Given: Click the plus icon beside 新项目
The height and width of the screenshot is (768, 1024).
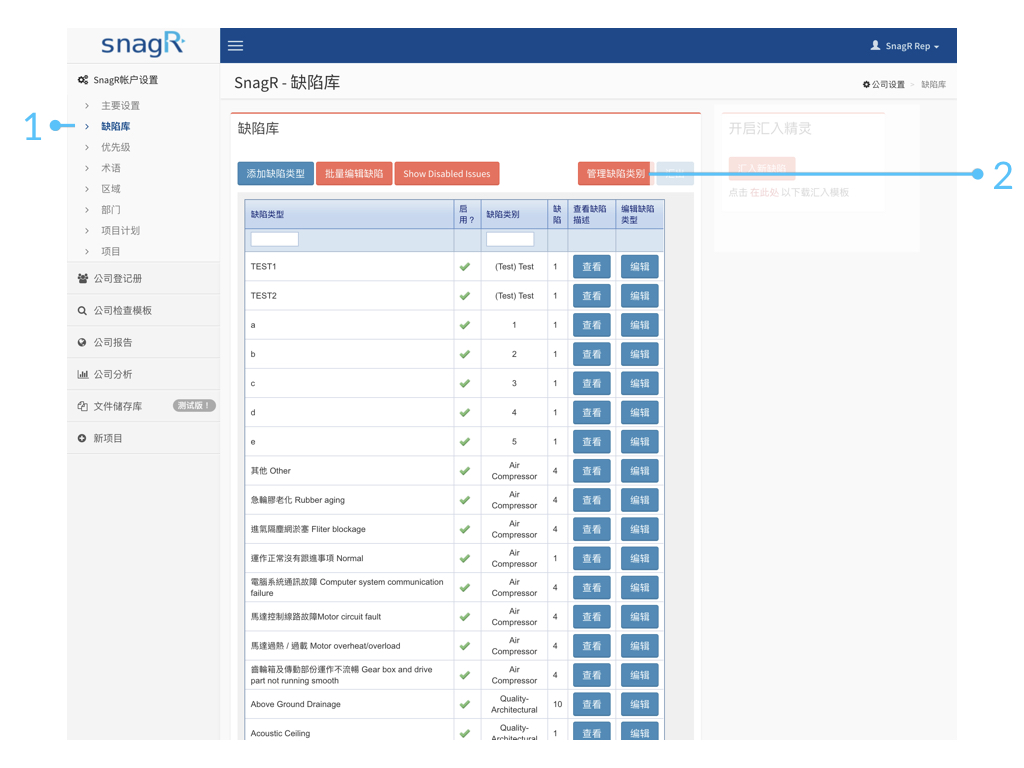Looking at the screenshot, I should [82, 438].
